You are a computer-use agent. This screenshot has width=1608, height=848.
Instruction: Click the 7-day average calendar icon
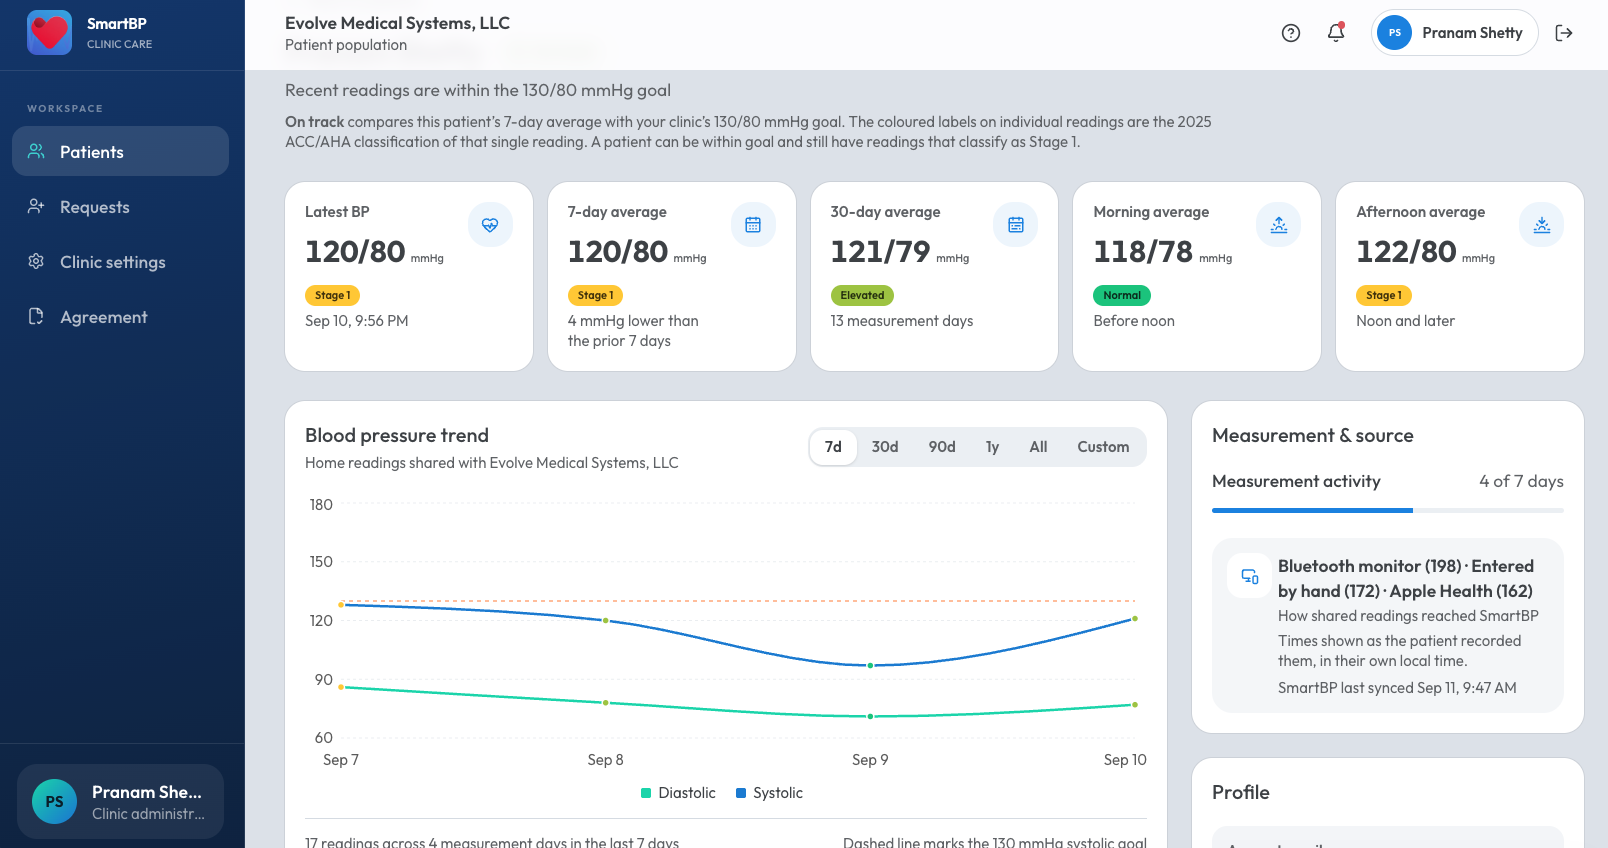[x=753, y=225]
